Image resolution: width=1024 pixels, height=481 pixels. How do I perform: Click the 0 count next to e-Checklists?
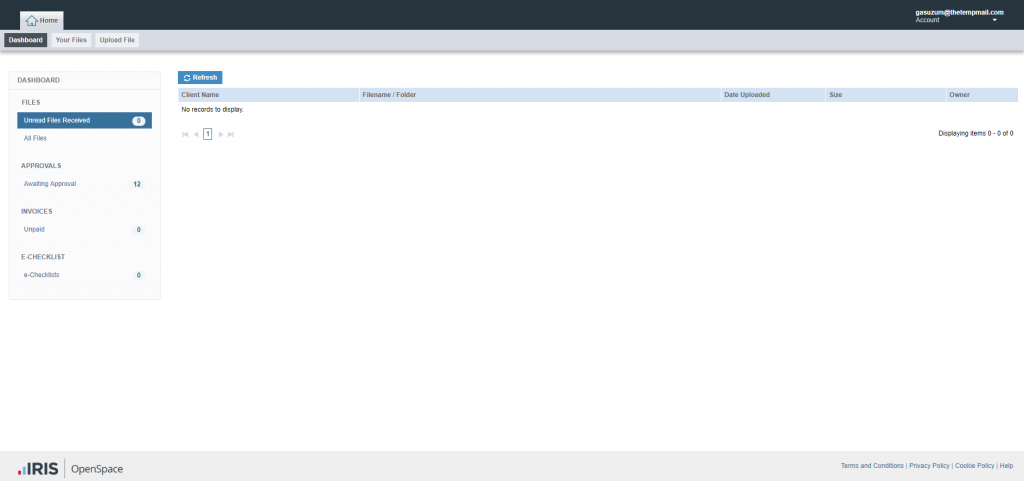coord(138,275)
